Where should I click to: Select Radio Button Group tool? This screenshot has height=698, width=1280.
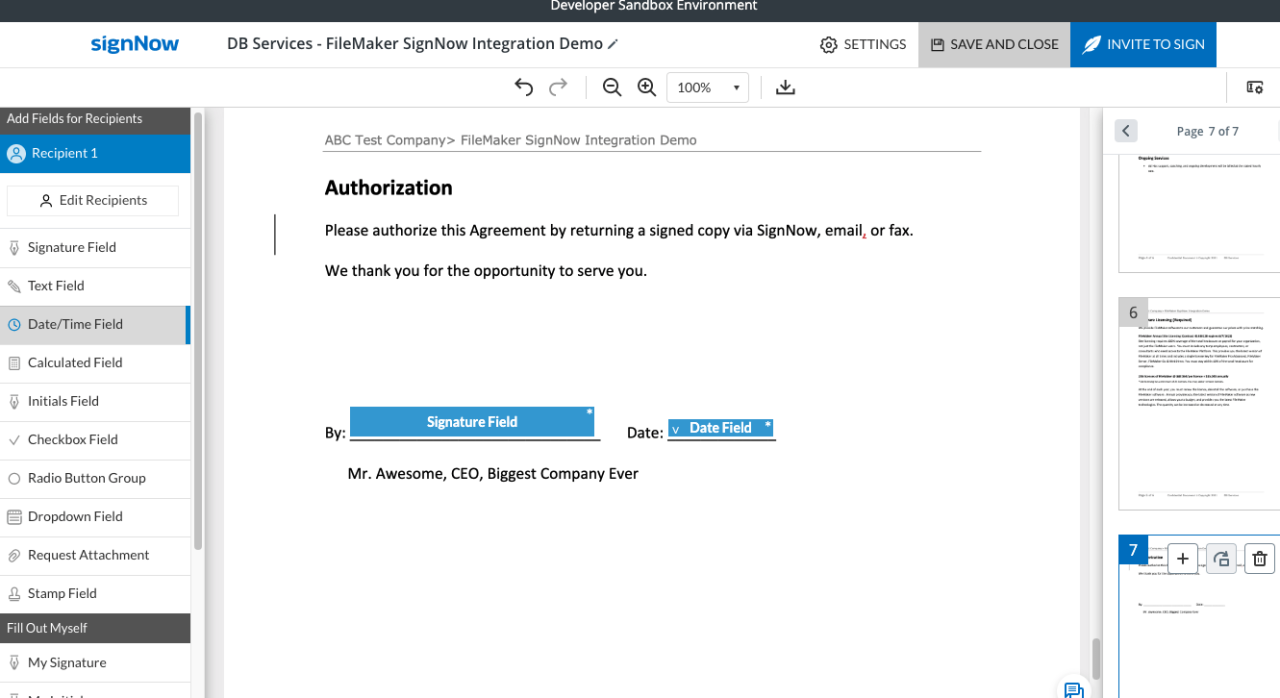pos(95,478)
